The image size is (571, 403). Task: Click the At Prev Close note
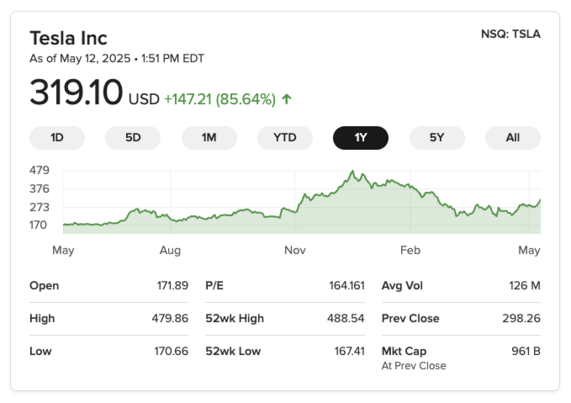click(x=414, y=366)
